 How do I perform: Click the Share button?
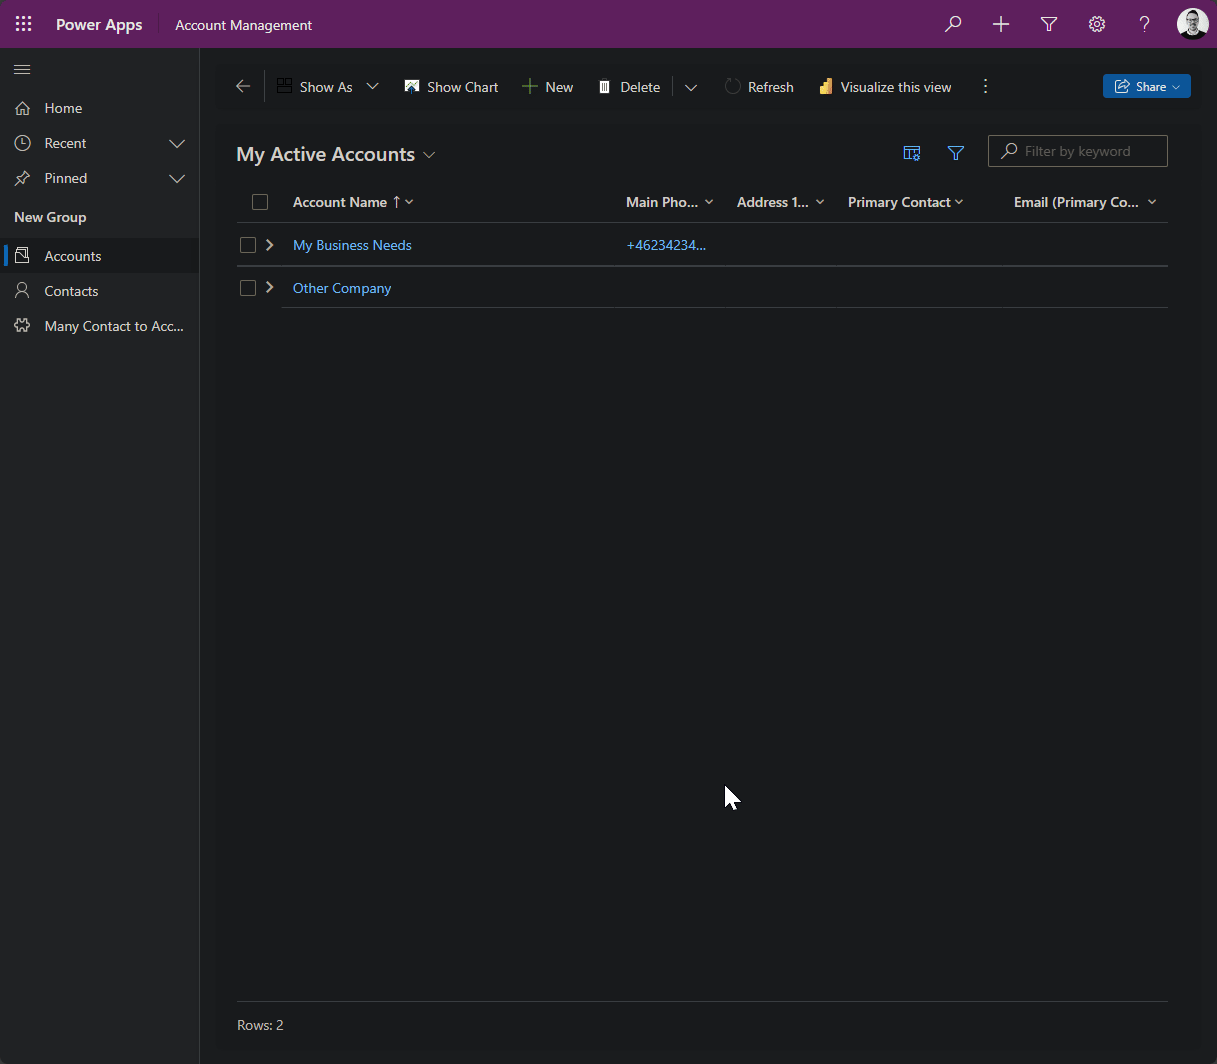[x=1147, y=86]
